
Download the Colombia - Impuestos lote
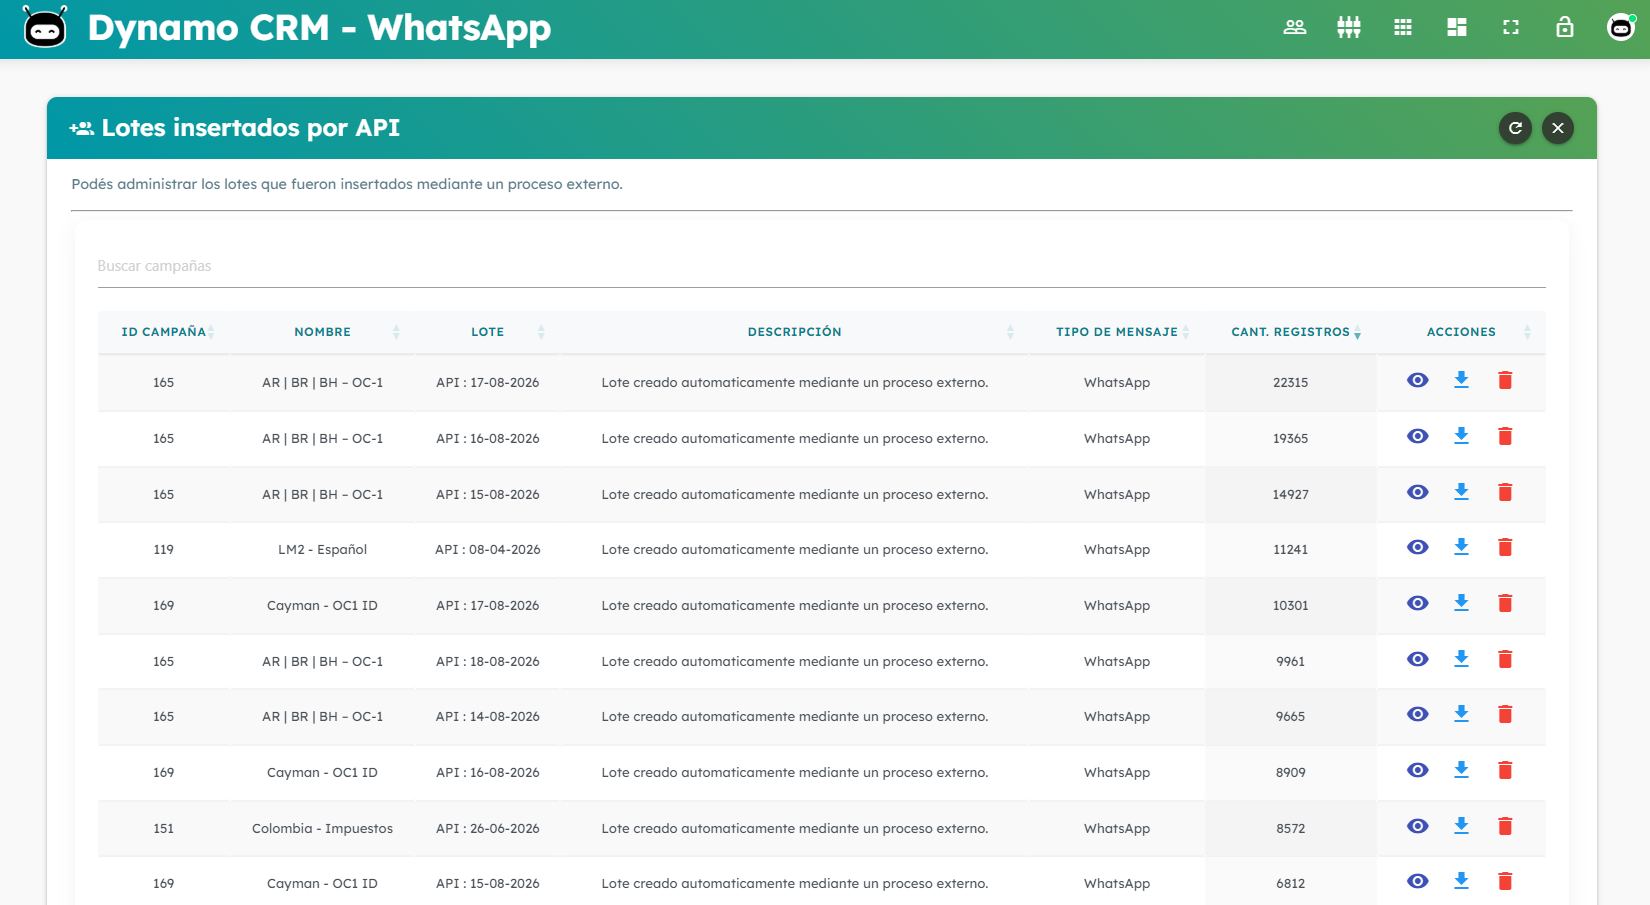tap(1461, 827)
